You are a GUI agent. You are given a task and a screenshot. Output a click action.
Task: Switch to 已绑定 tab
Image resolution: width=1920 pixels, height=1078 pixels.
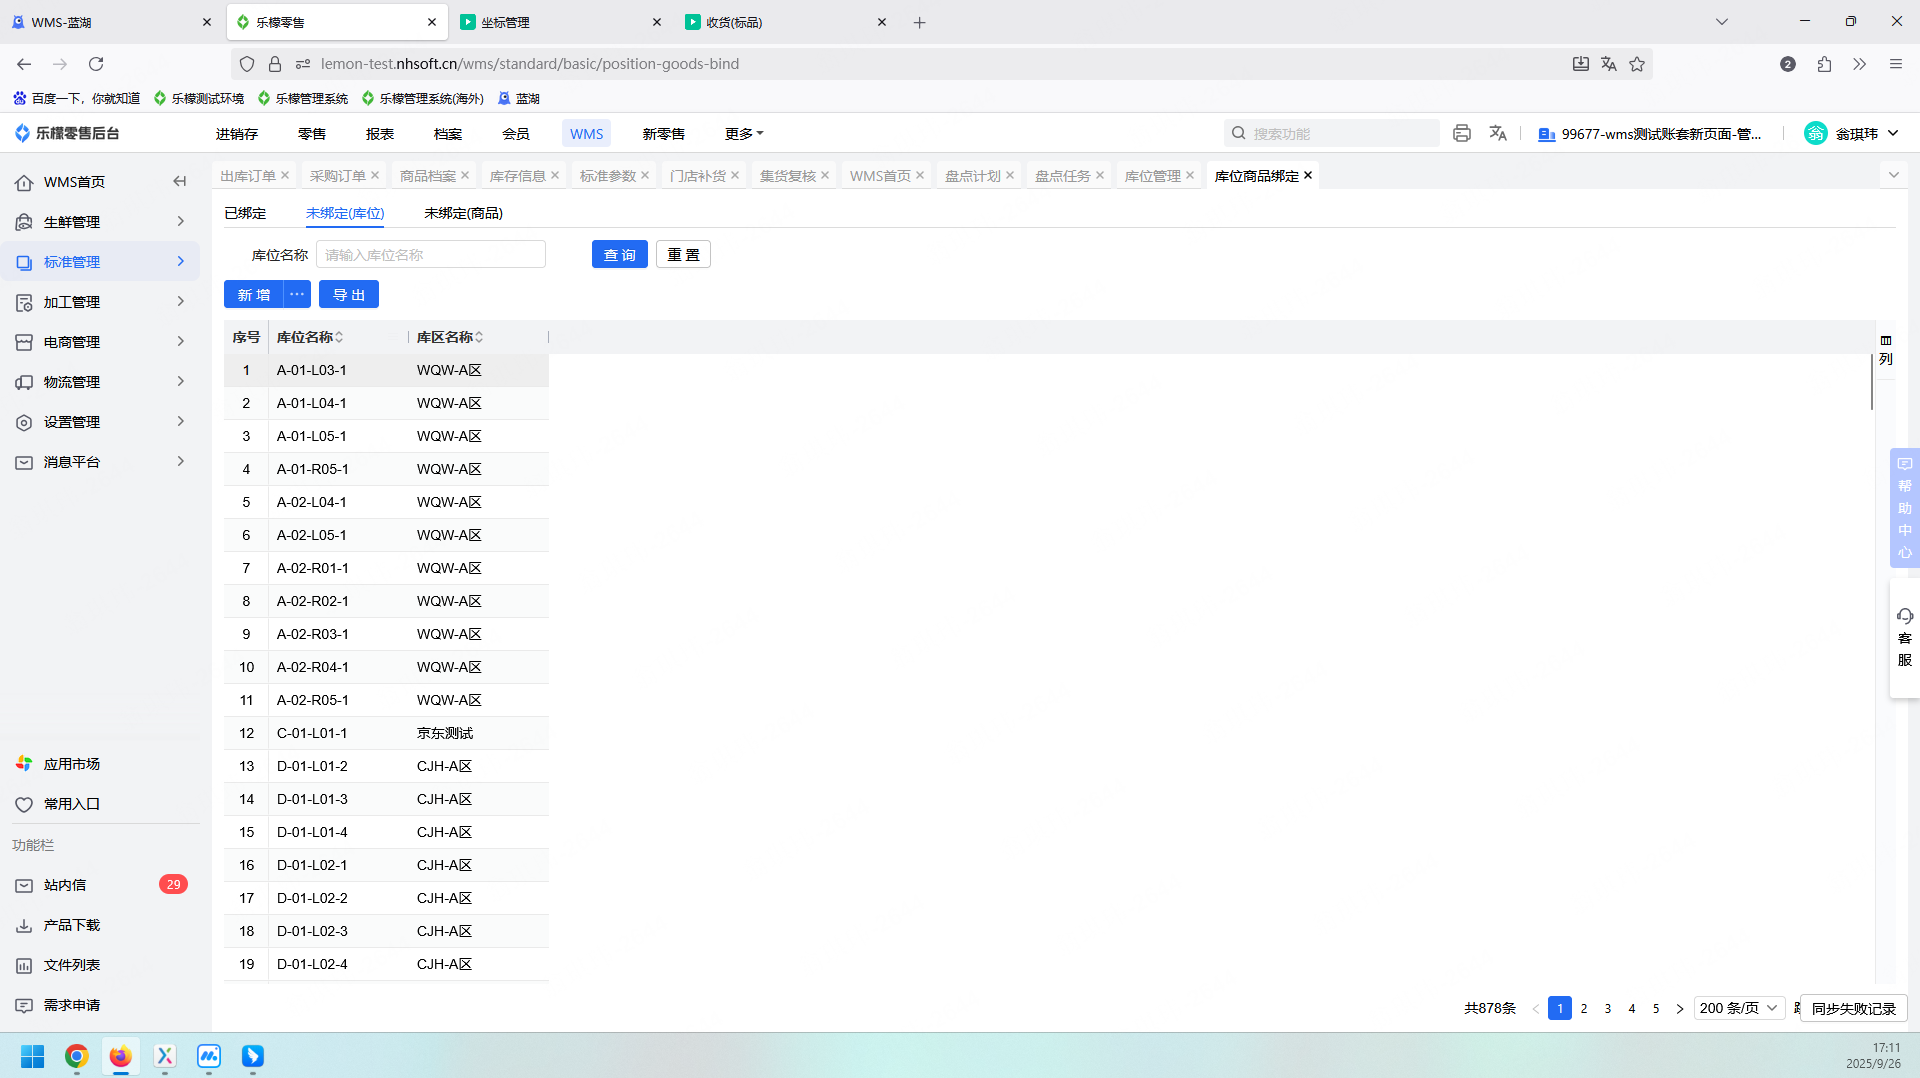[x=245, y=213]
